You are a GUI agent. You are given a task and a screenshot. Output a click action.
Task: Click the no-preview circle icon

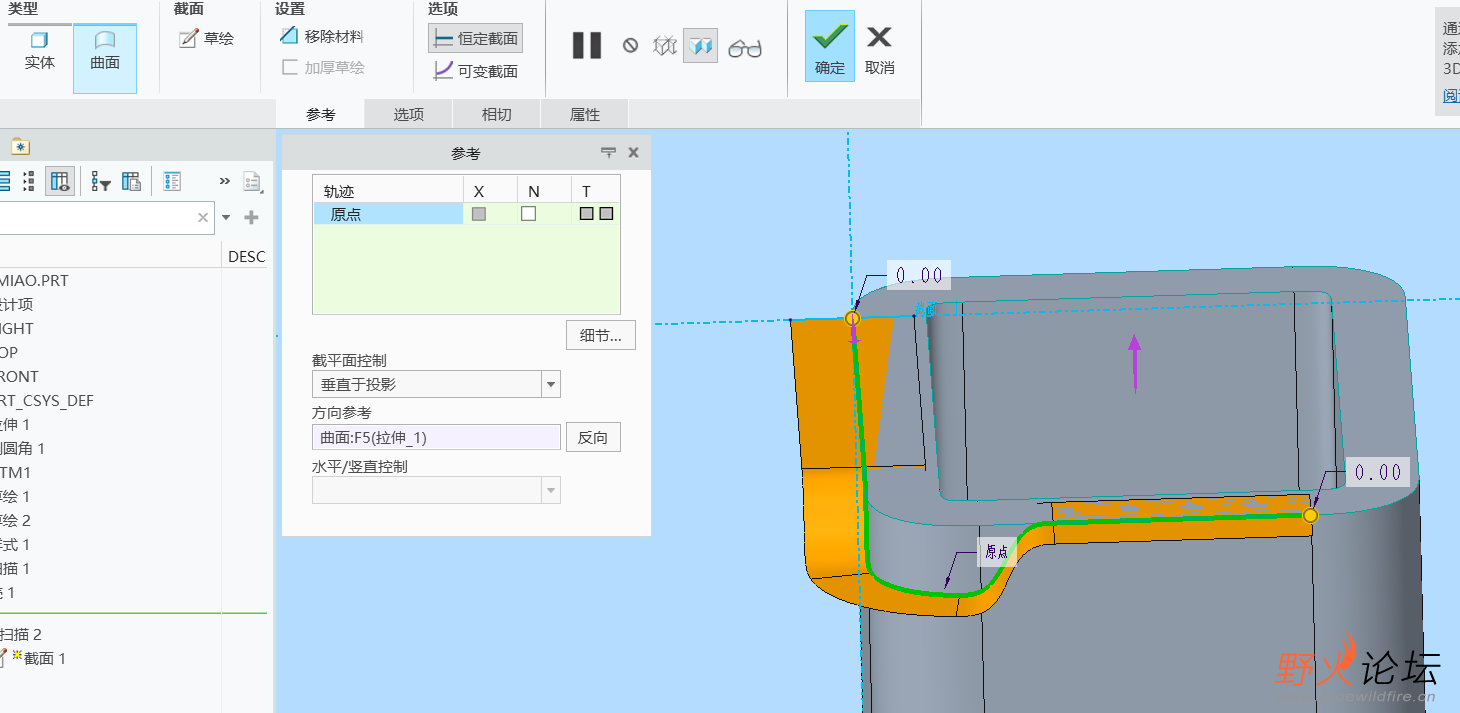630,45
